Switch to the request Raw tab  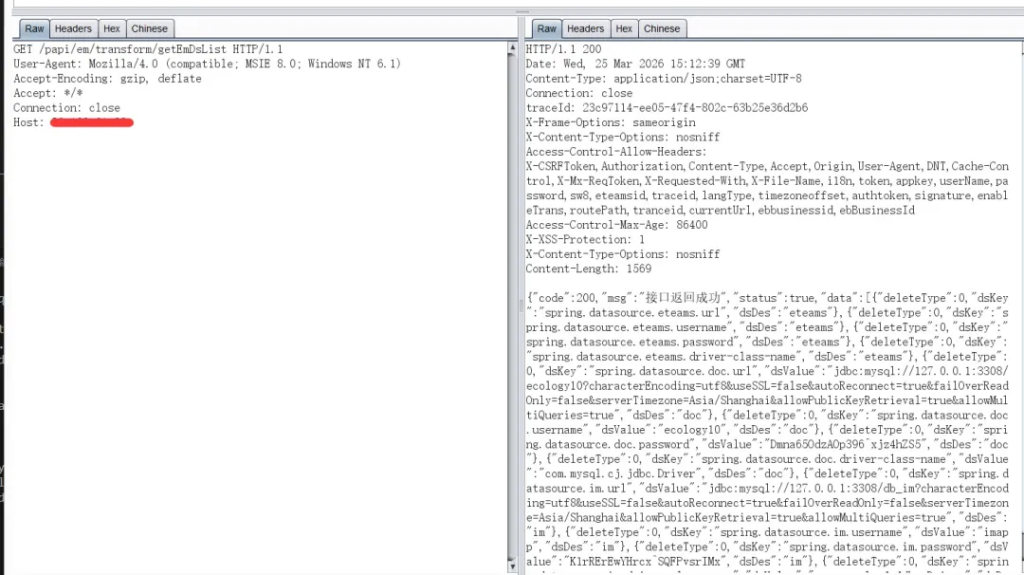click(x=34, y=29)
